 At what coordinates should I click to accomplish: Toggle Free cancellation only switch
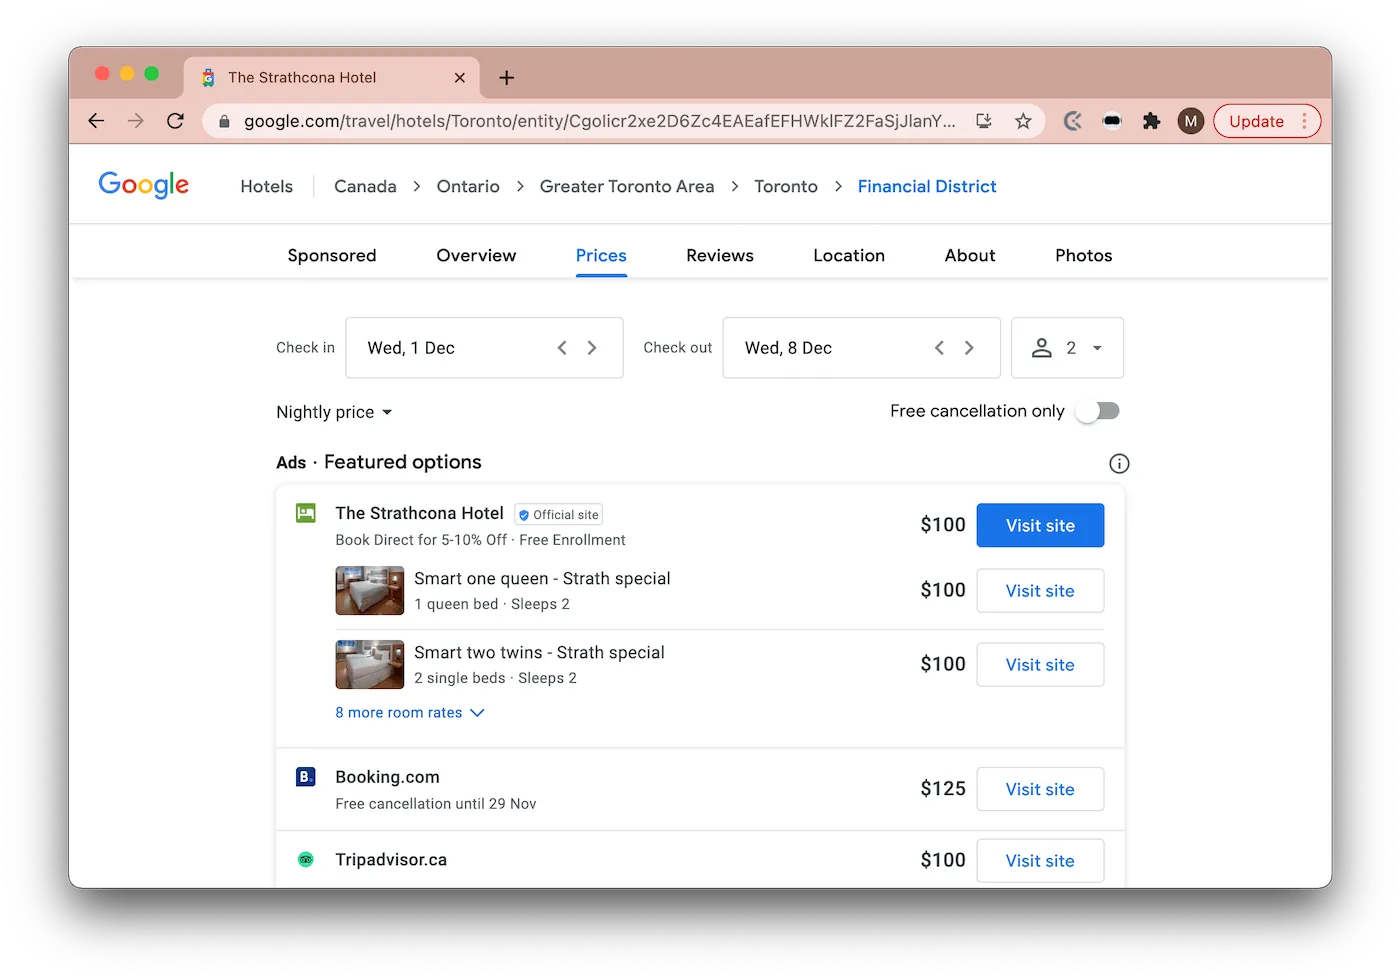(x=1098, y=411)
